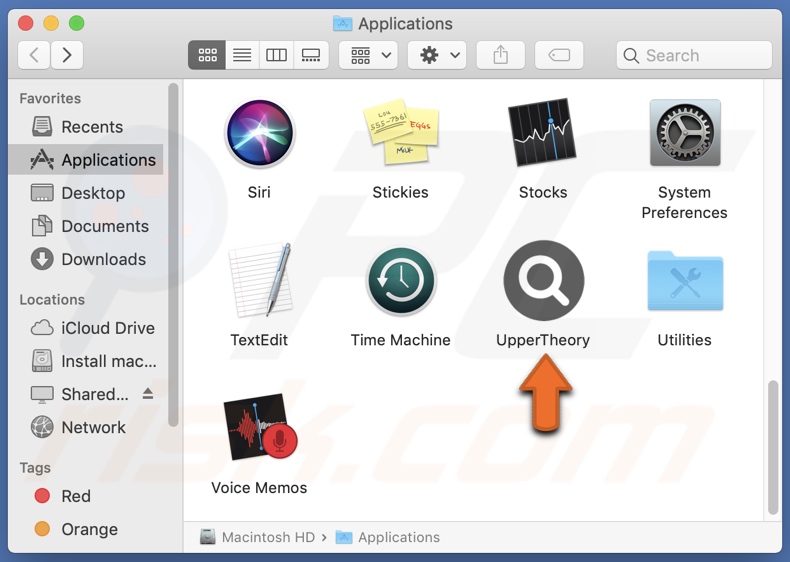Open the Time Machine icon
Screen dimensions: 790x562
(x=401, y=281)
